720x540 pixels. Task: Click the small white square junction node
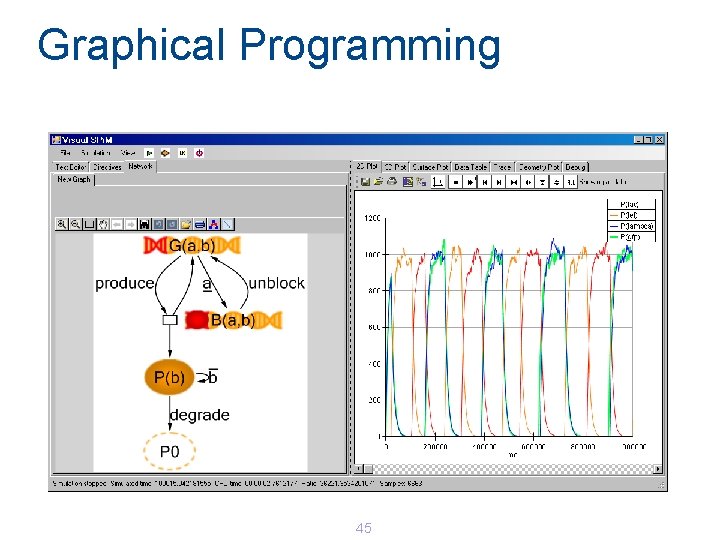[x=170, y=320]
